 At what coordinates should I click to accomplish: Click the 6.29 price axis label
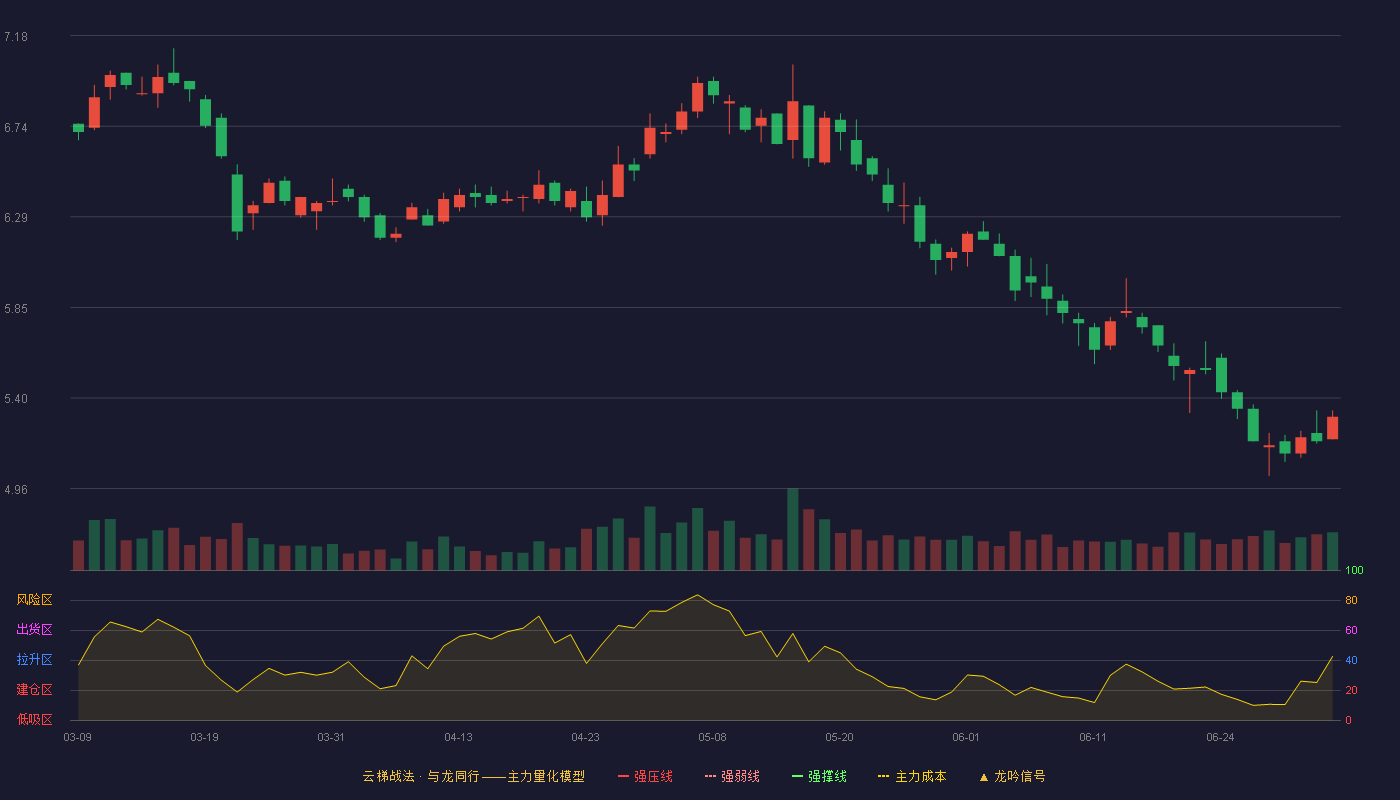(16, 218)
